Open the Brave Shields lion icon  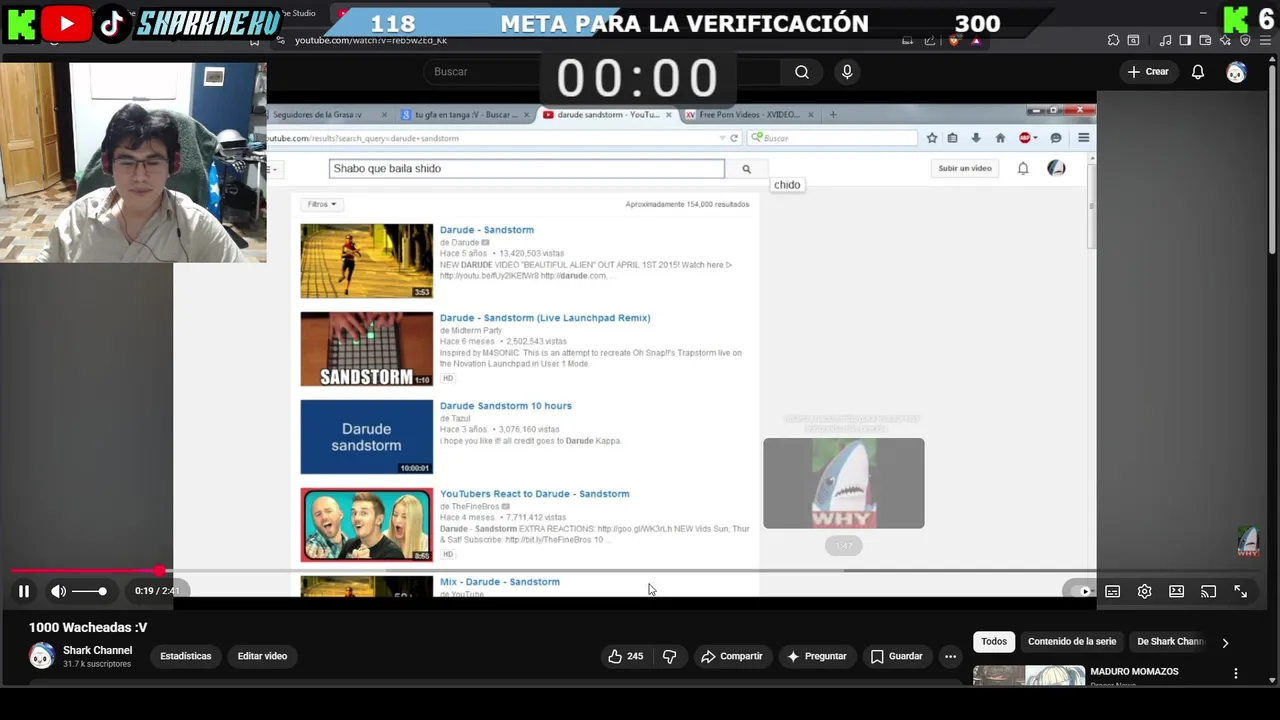953,41
